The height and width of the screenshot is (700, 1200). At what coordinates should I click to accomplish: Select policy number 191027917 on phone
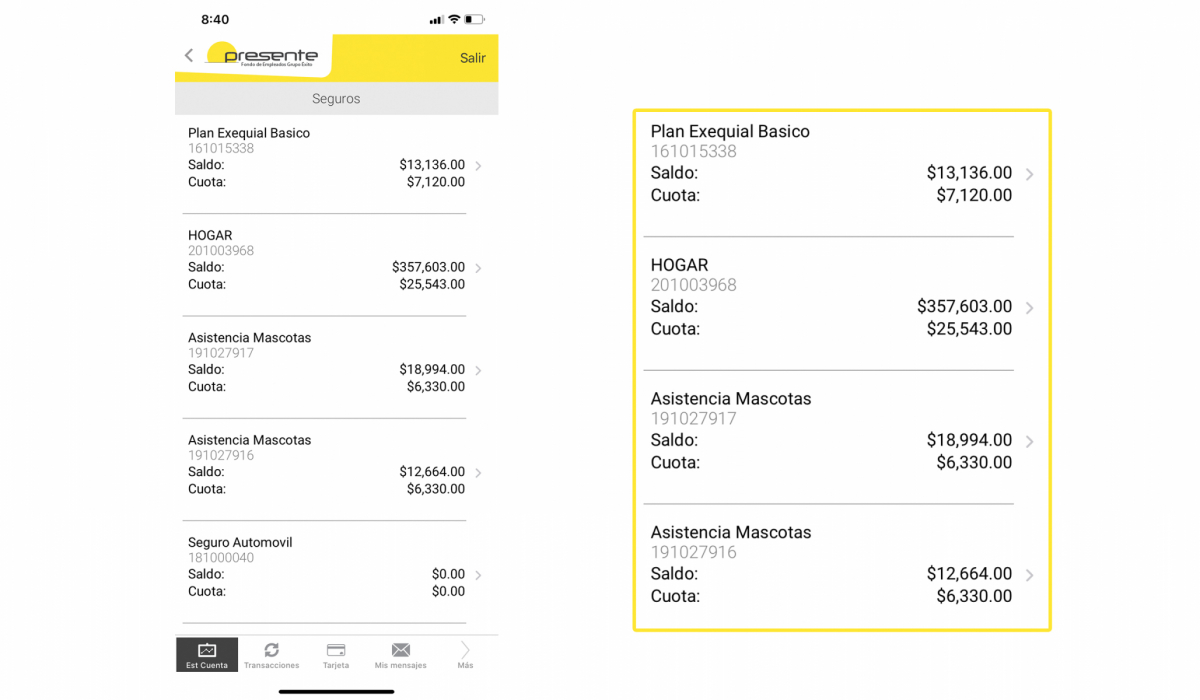click(x=221, y=353)
